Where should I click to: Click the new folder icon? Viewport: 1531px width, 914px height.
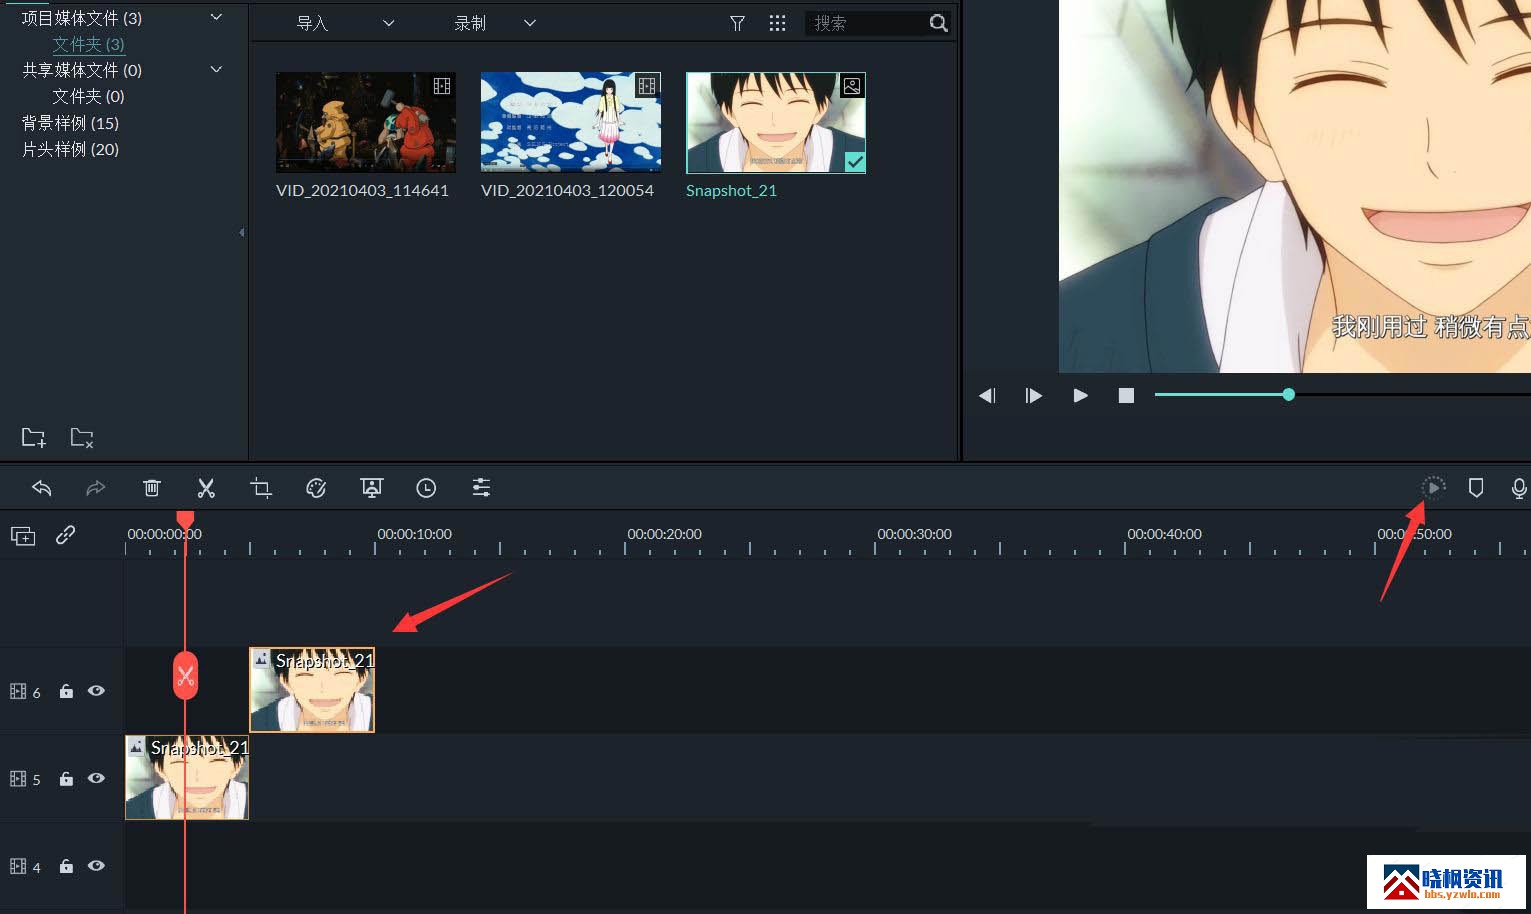[x=34, y=438]
